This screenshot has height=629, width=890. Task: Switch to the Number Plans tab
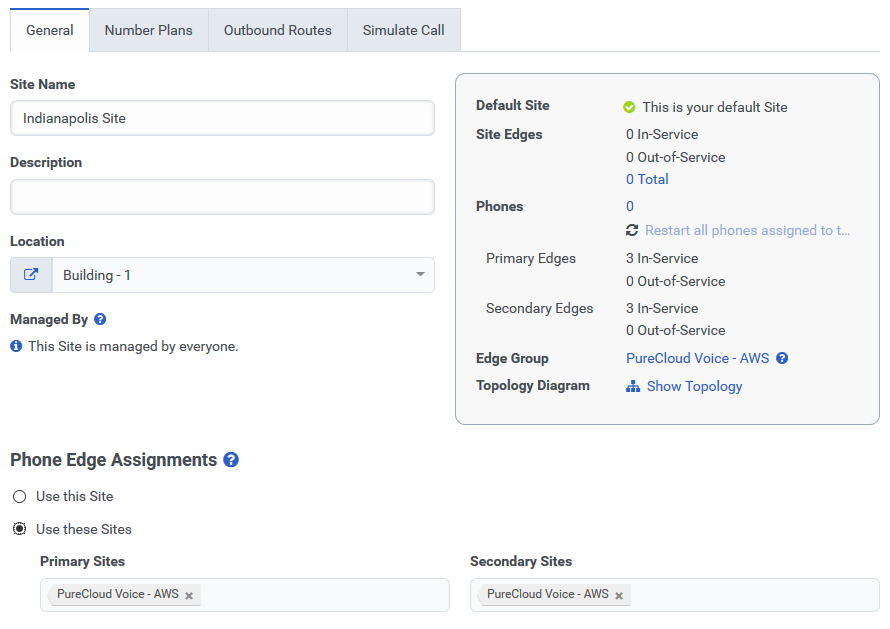coord(148,30)
